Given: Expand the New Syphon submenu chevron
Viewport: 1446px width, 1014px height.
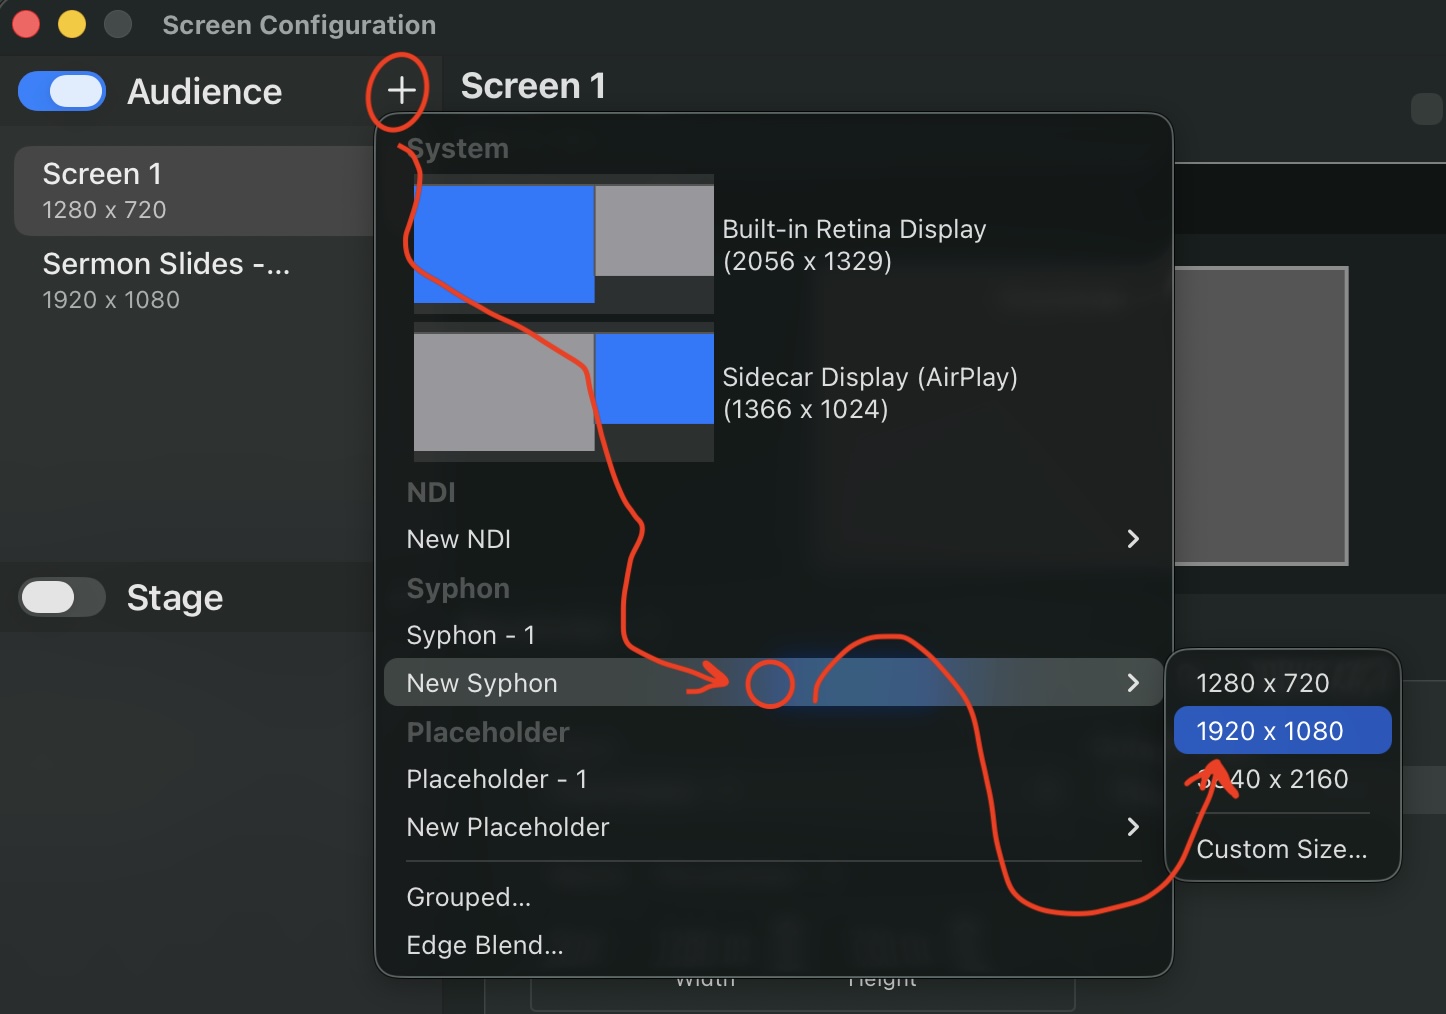Looking at the screenshot, I should click(1133, 683).
